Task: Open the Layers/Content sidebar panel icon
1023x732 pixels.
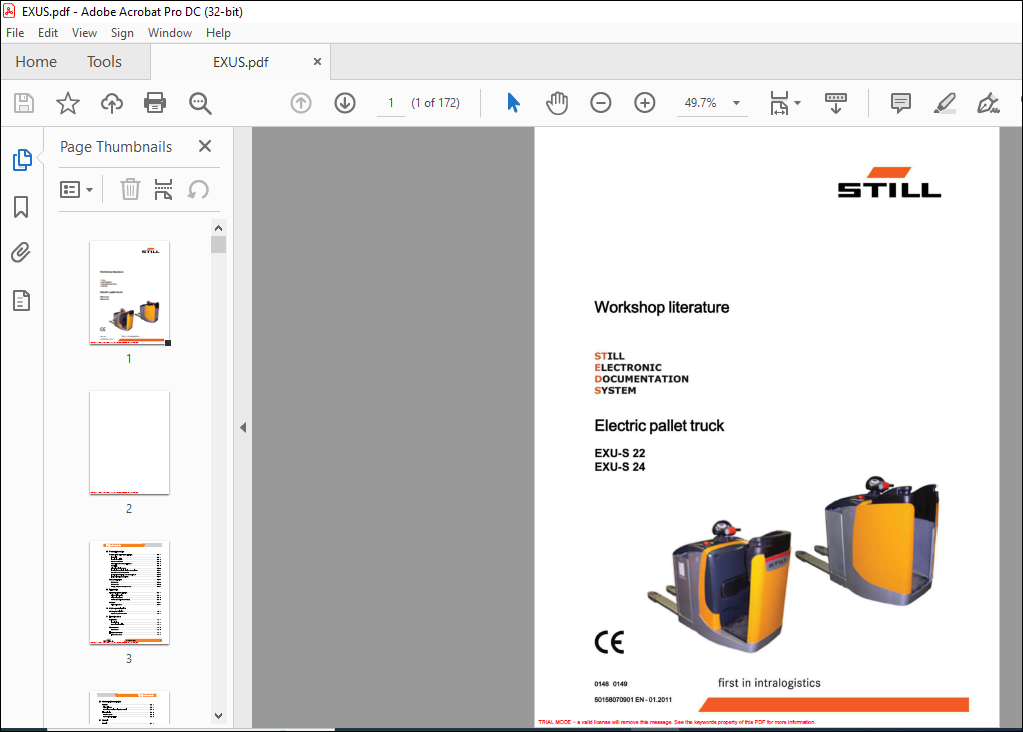Action: point(22,301)
